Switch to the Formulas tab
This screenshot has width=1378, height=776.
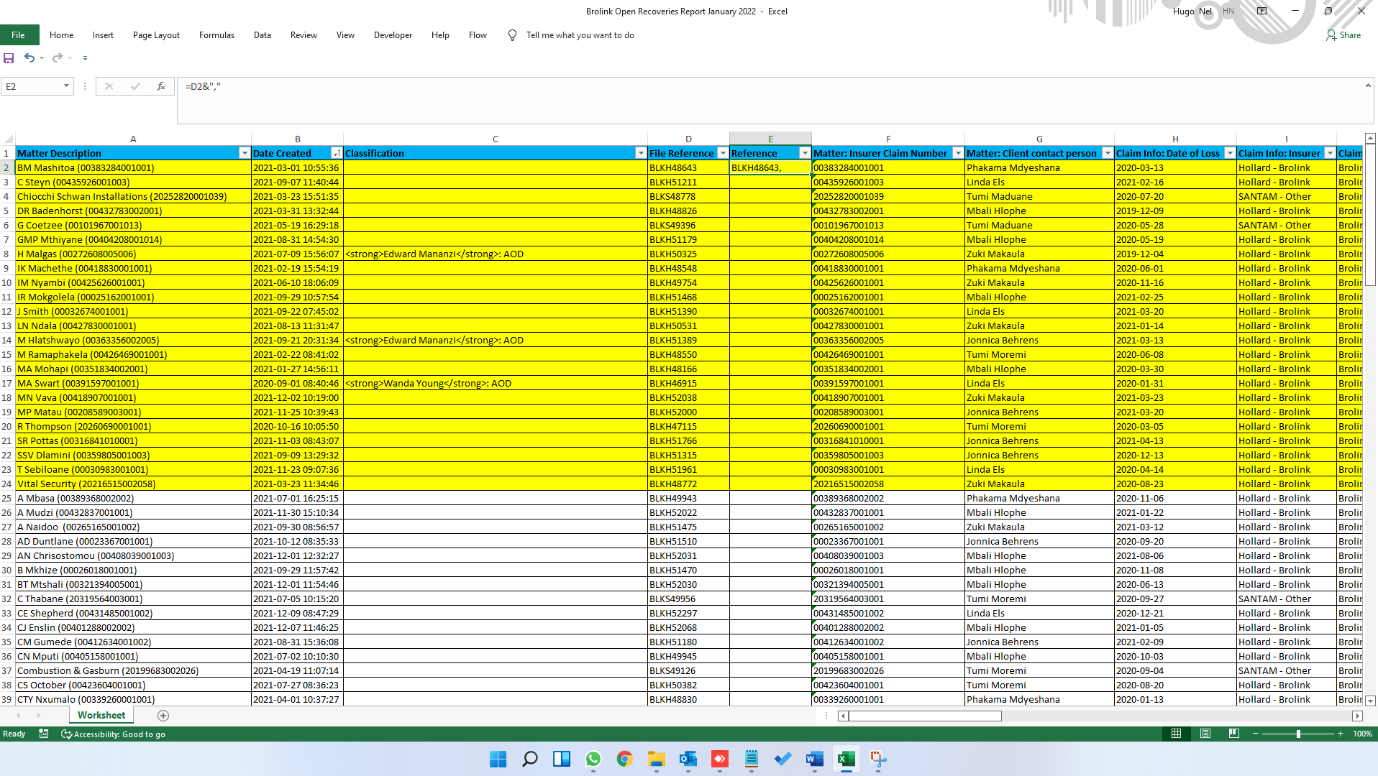click(216, 35)
